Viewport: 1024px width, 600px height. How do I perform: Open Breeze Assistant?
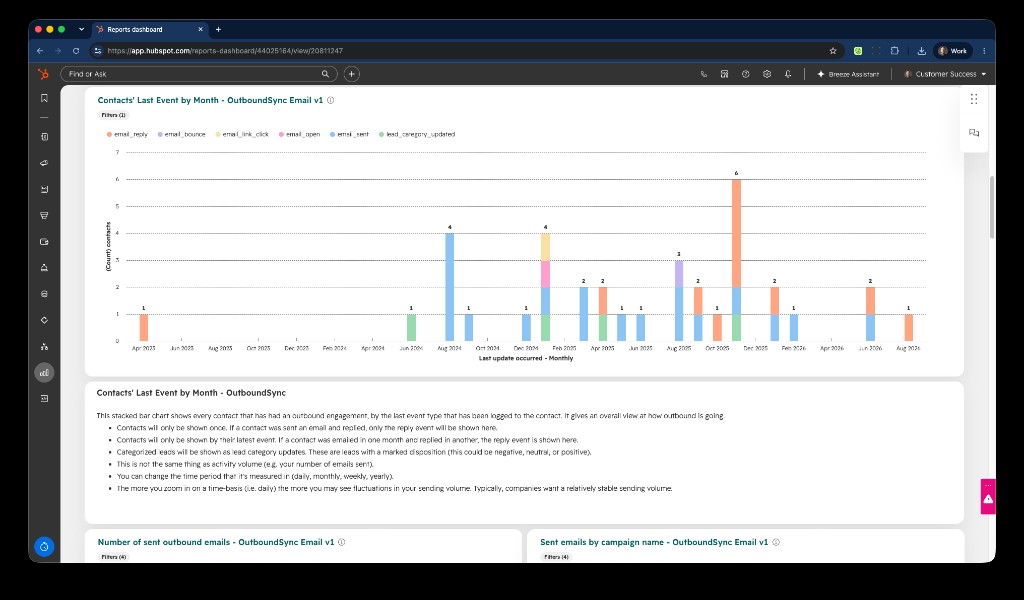pyautogui.click(x=848, y=74)
